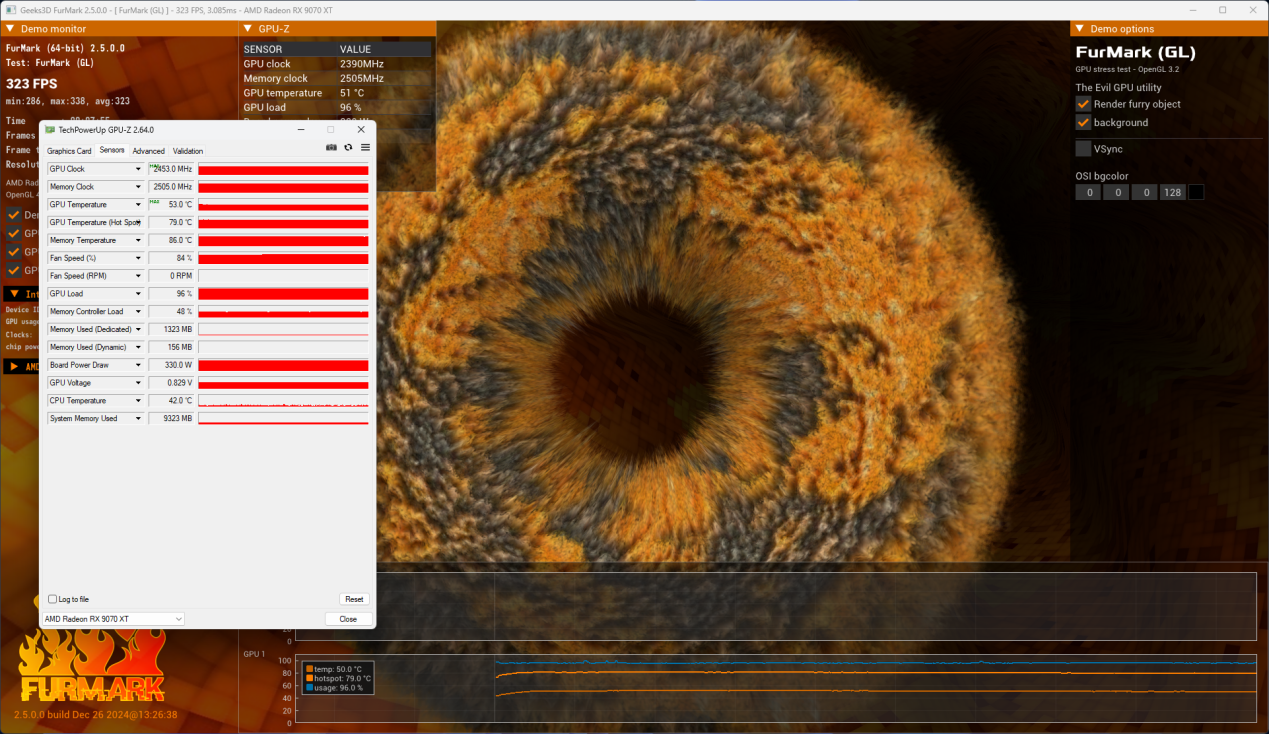Click the black OSI bgcolor swatch

tap(1196, 192)
